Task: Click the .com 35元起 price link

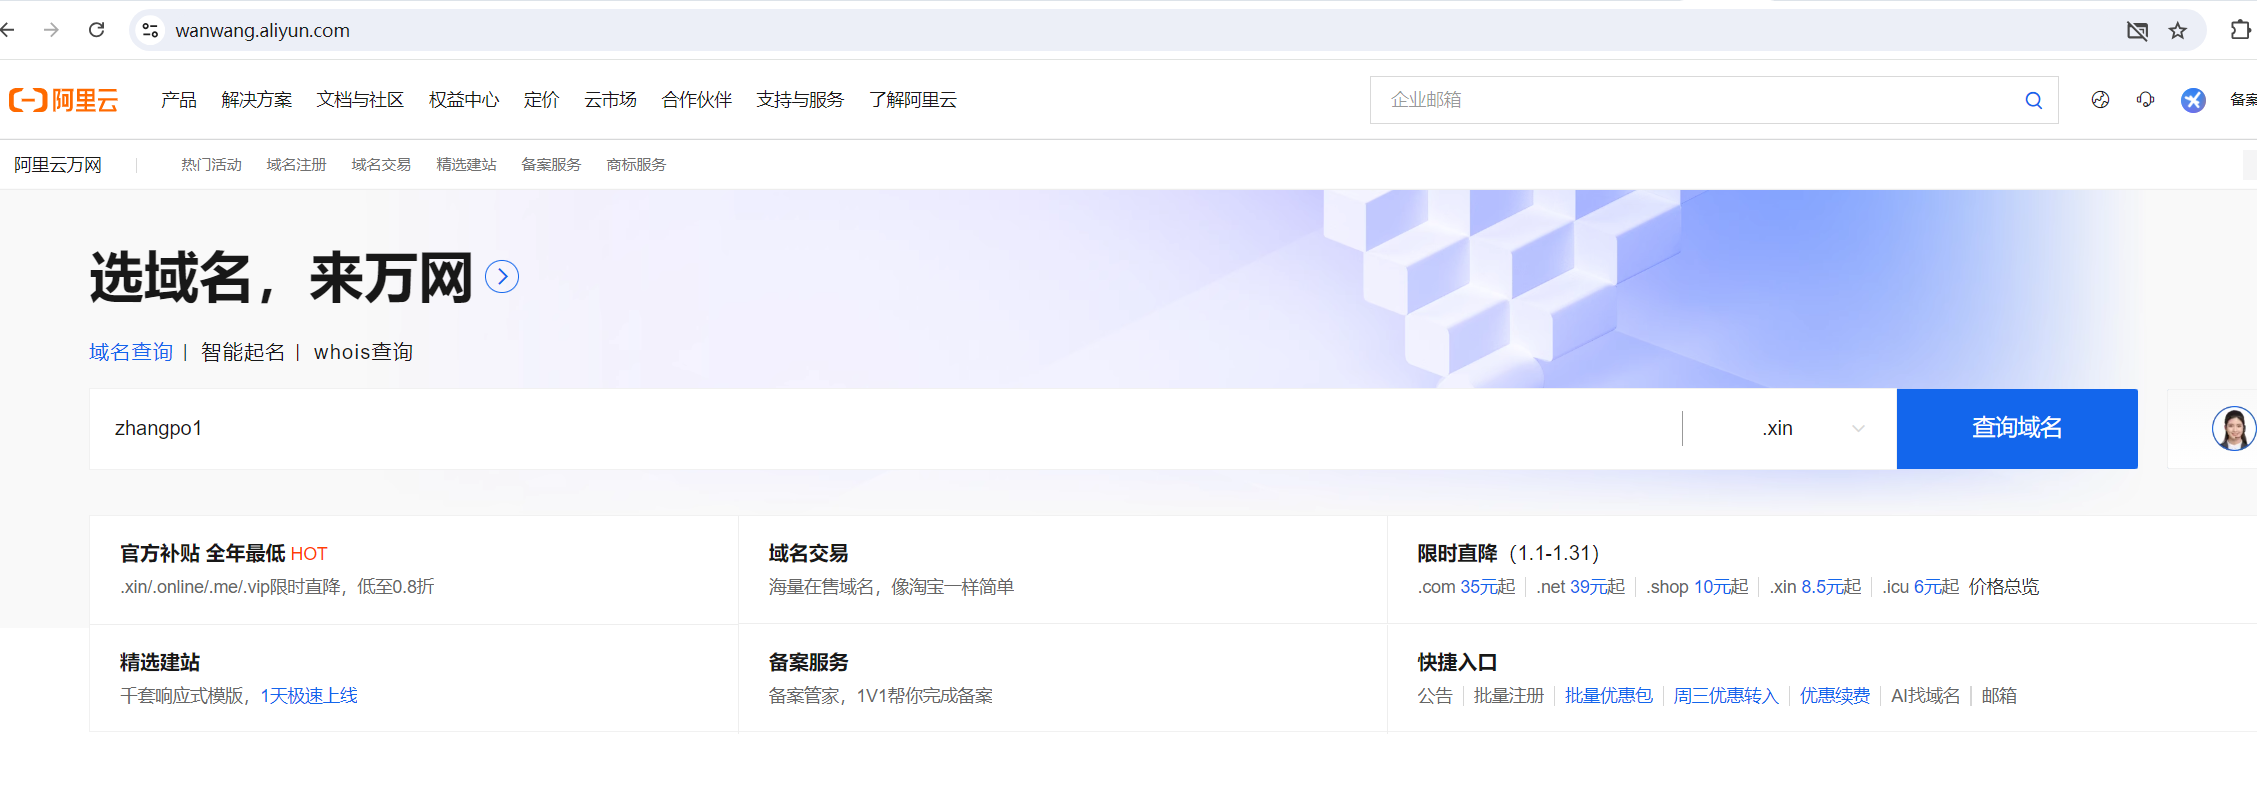Action: 1466,587
